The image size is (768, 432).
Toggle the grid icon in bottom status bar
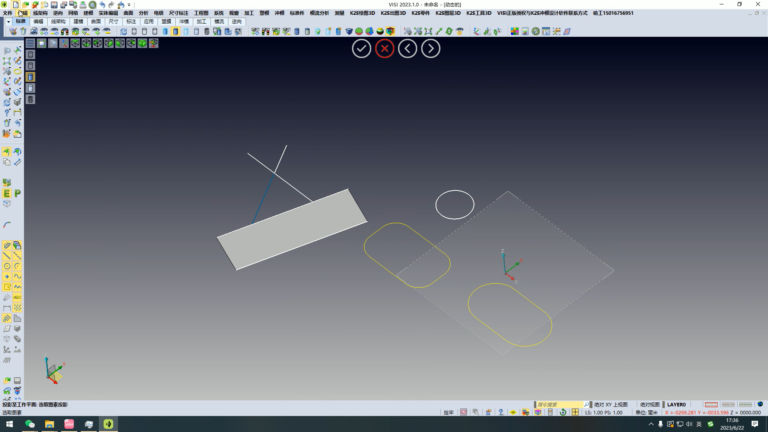point(575,412)
